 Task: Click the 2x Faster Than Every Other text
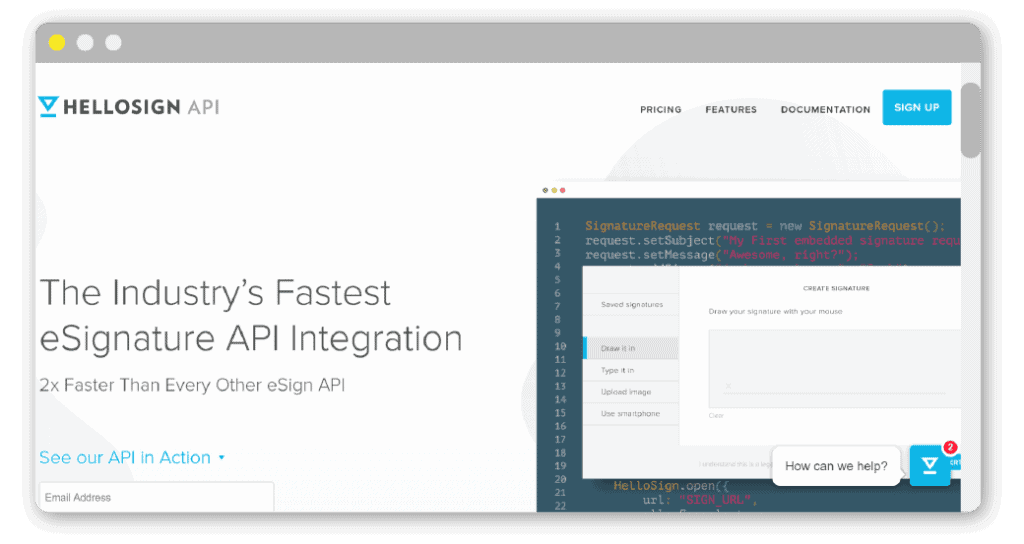click(x=192, y=385)
